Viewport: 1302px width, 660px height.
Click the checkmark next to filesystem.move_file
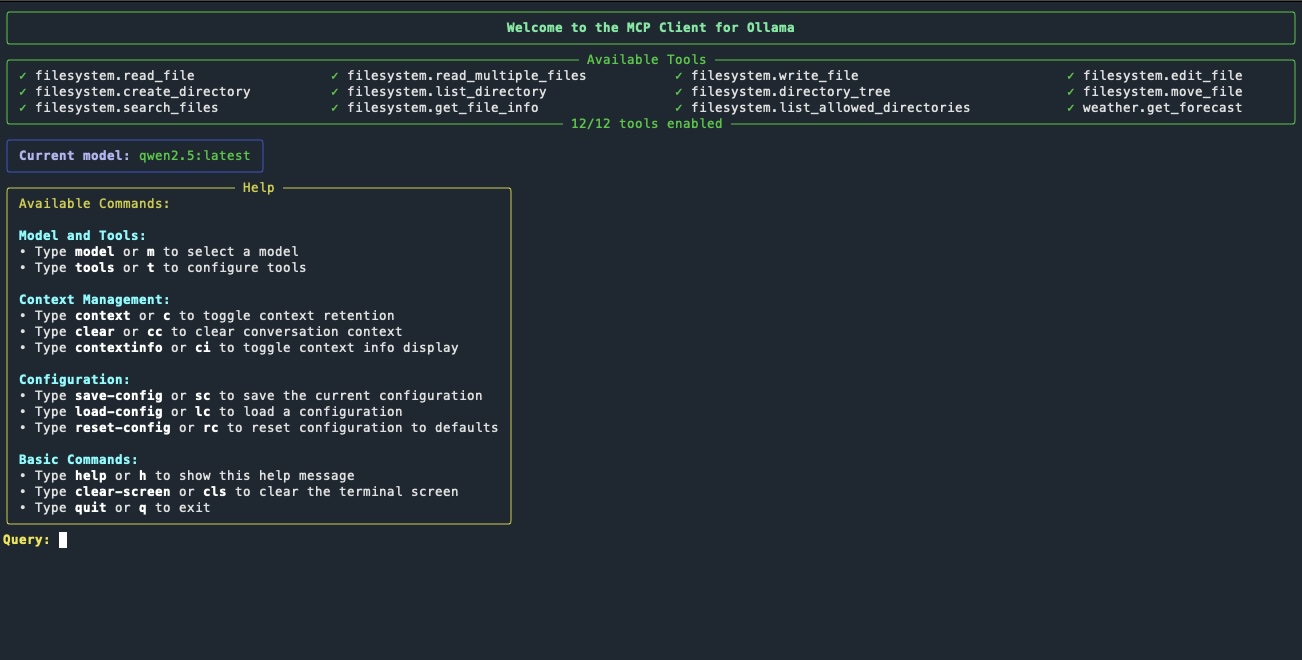[1071, 92]
